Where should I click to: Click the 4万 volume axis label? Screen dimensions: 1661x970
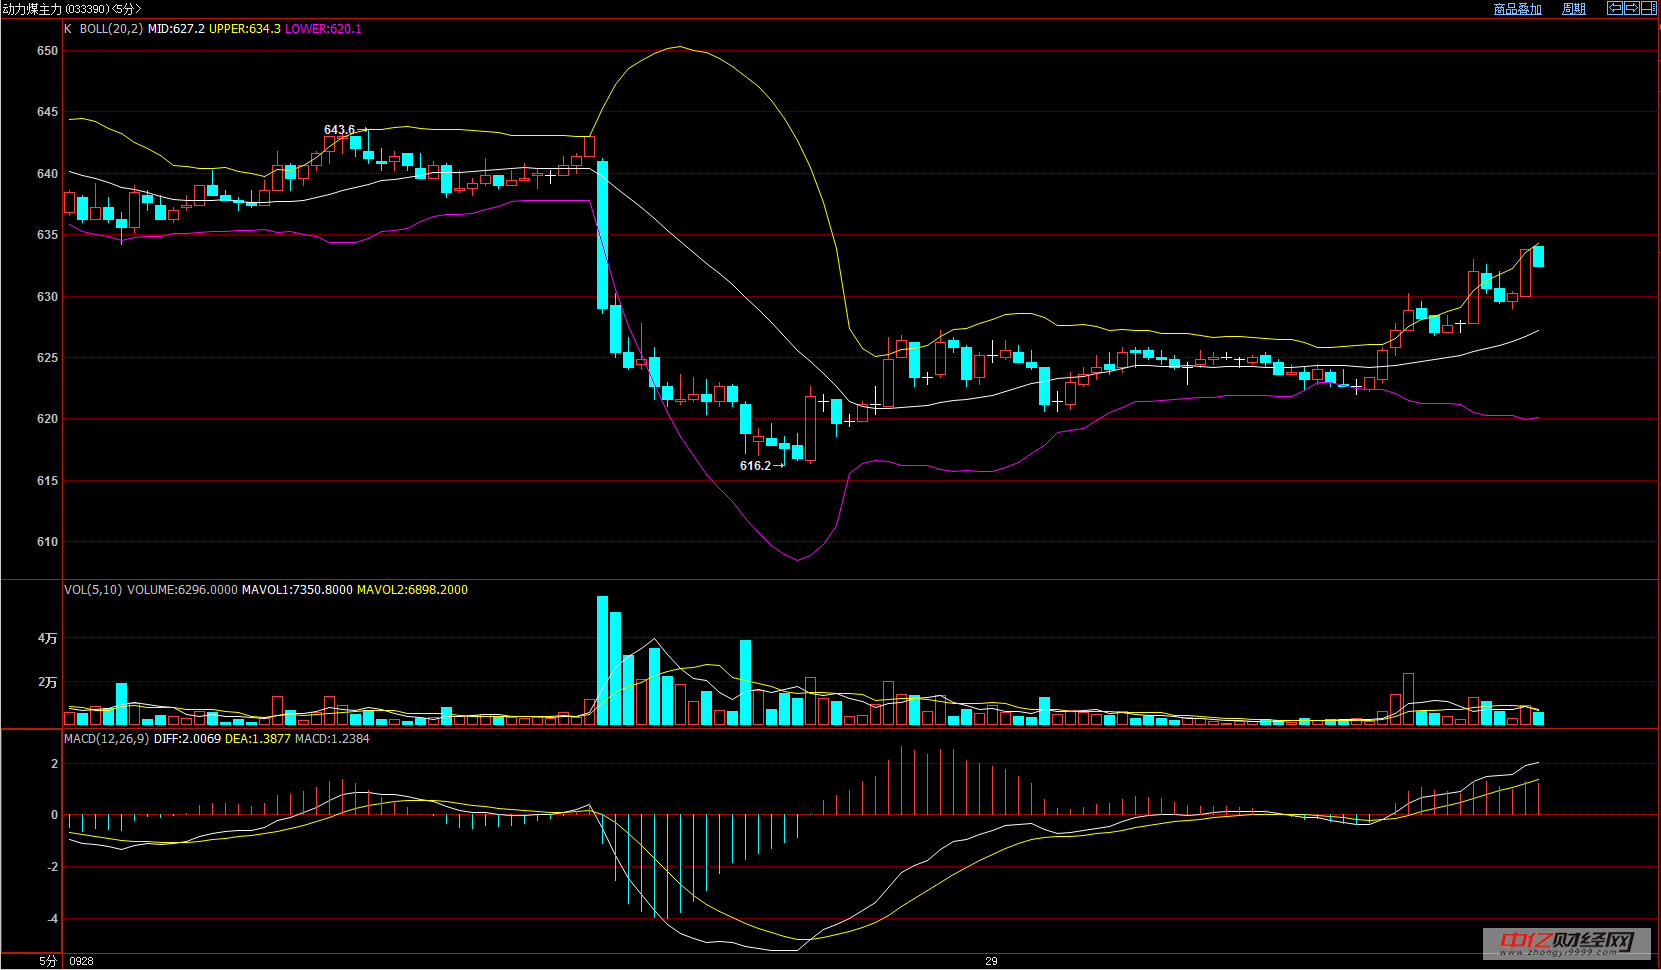(47, 638)
